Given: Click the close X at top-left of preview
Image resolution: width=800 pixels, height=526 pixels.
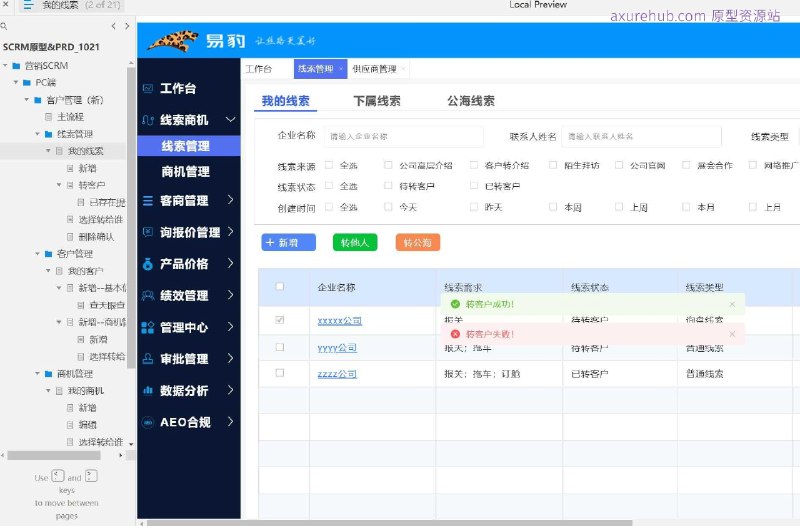Looking at the screenshot, I should point(5,4).
